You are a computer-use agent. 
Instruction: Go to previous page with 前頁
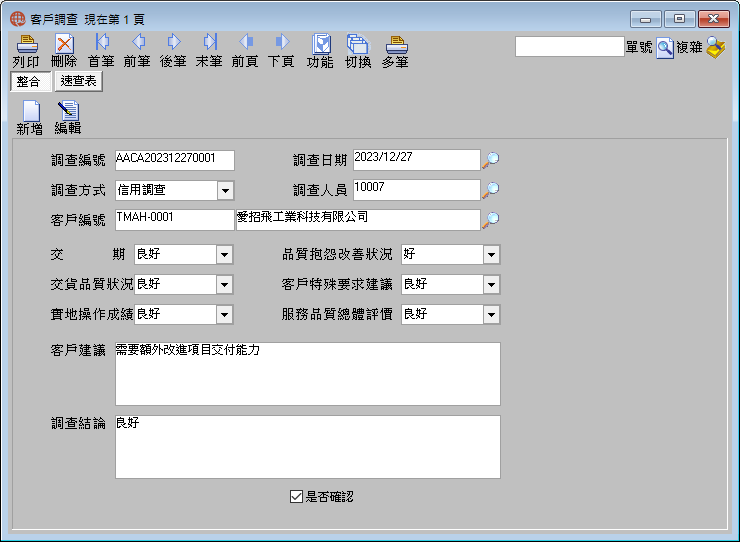tap(246, 42)
